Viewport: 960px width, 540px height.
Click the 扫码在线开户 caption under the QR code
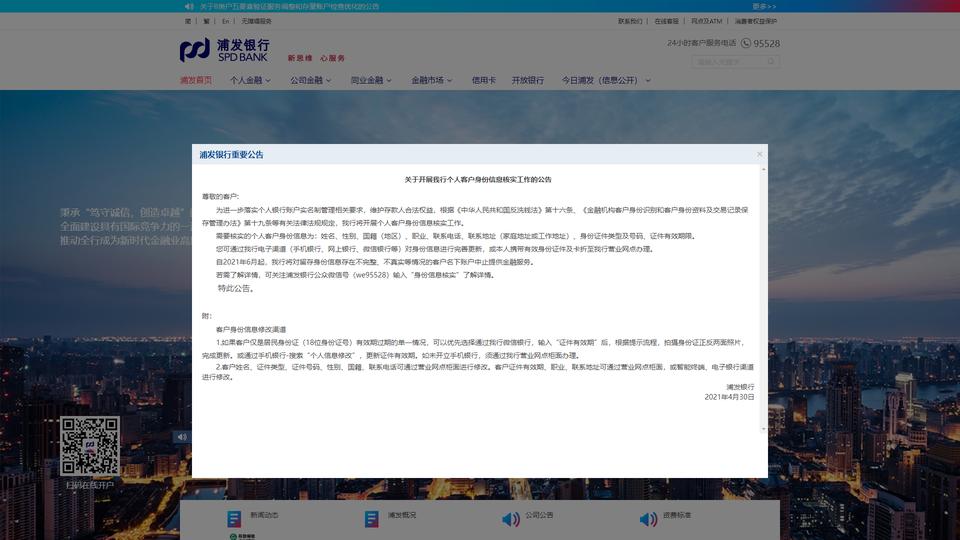point(89,485)
